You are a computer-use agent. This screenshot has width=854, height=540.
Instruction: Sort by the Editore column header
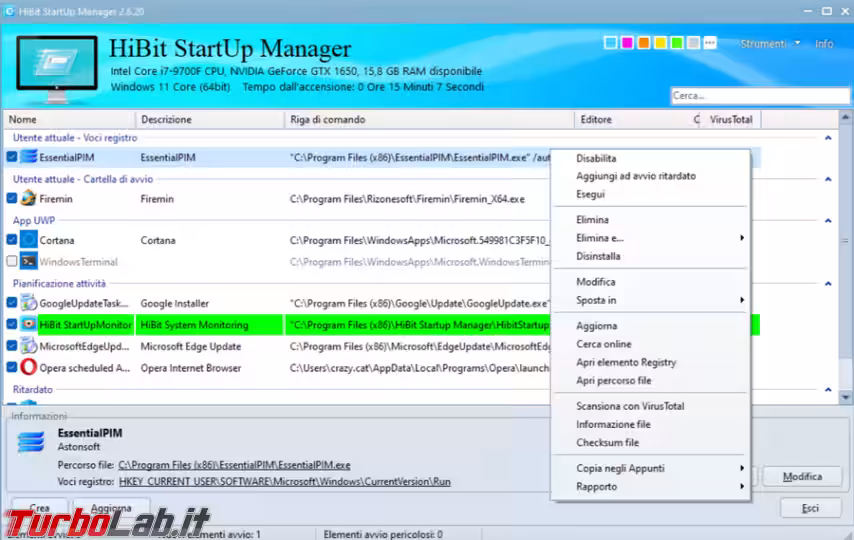click(633, 119)
